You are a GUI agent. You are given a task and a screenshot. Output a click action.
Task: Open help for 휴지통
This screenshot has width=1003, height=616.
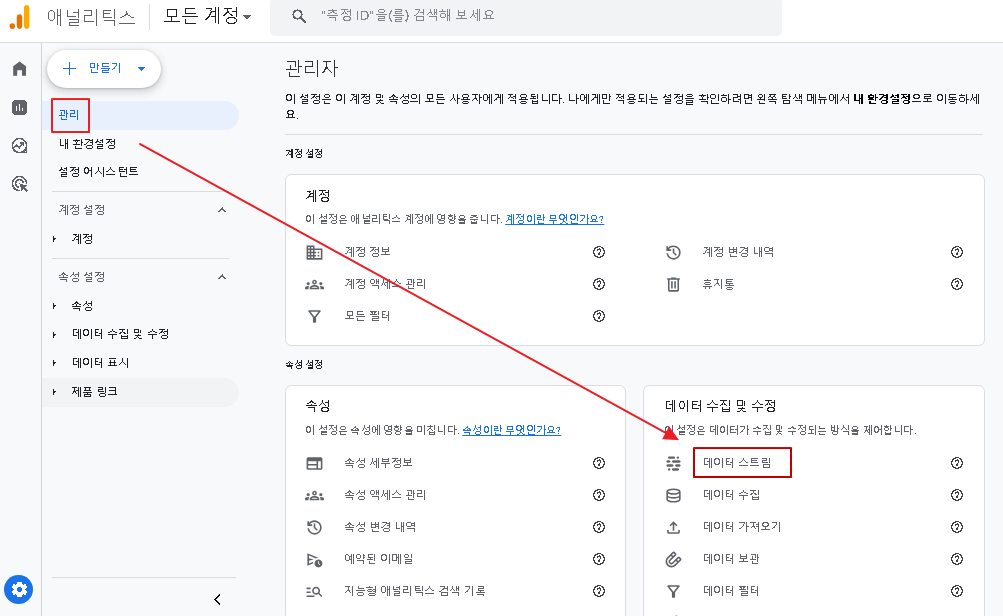tap(957, 284)
